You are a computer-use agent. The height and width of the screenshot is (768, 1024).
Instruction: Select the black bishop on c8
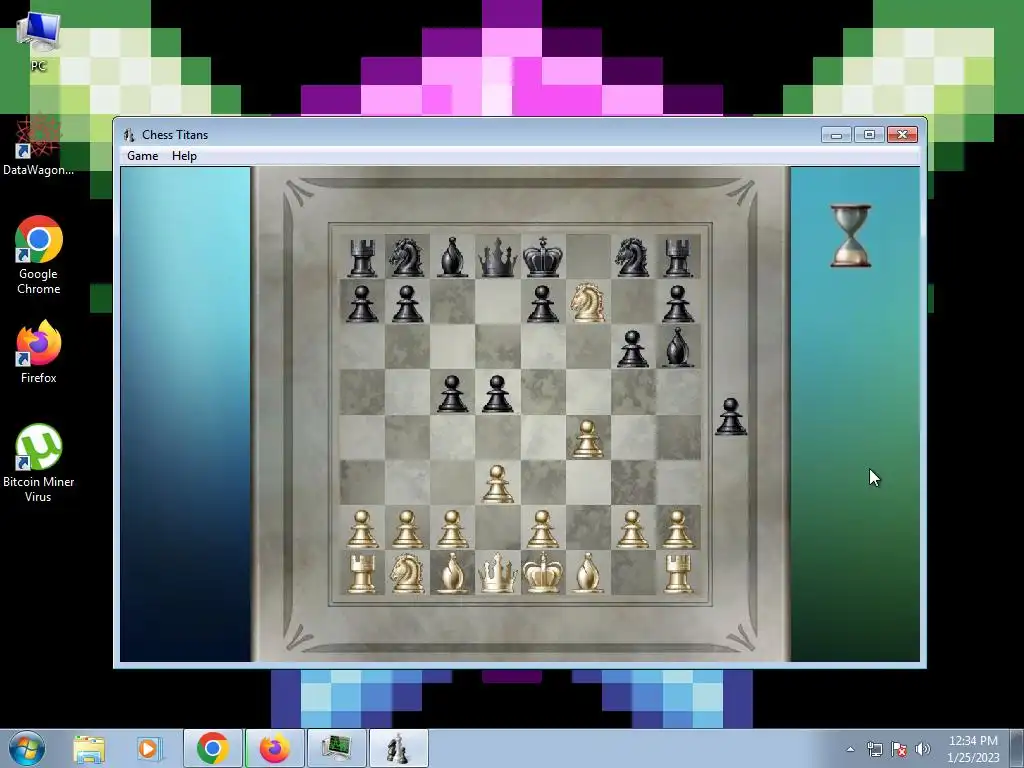(453, 257)
